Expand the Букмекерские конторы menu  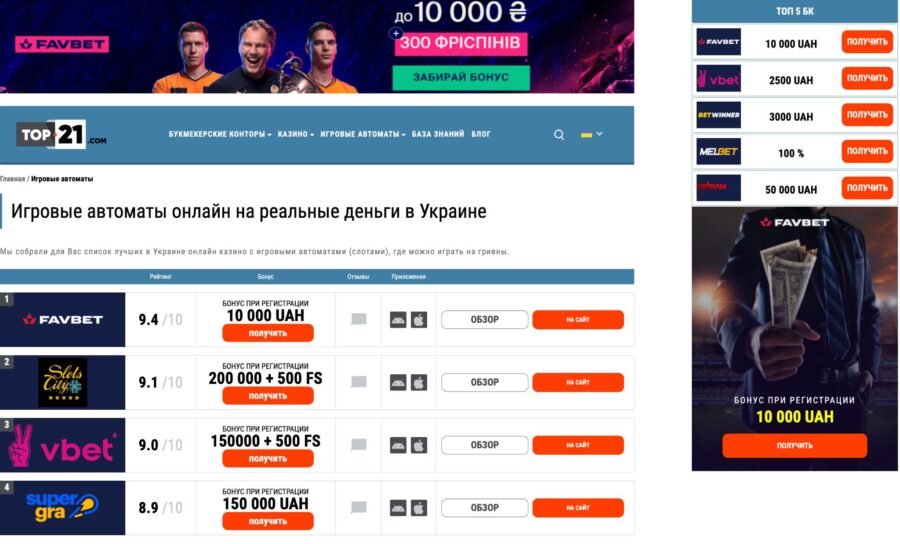[x=220, y=134]
